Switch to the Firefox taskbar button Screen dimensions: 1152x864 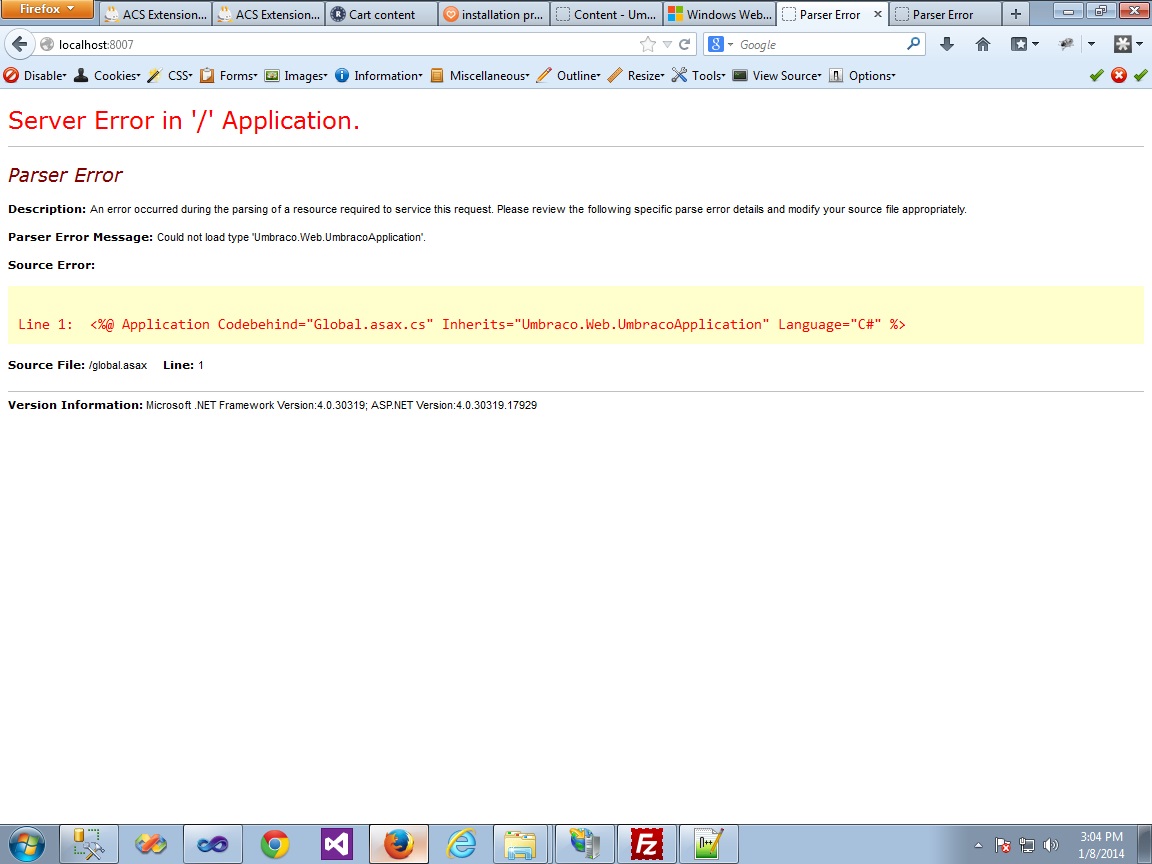(x=399, y=845)
